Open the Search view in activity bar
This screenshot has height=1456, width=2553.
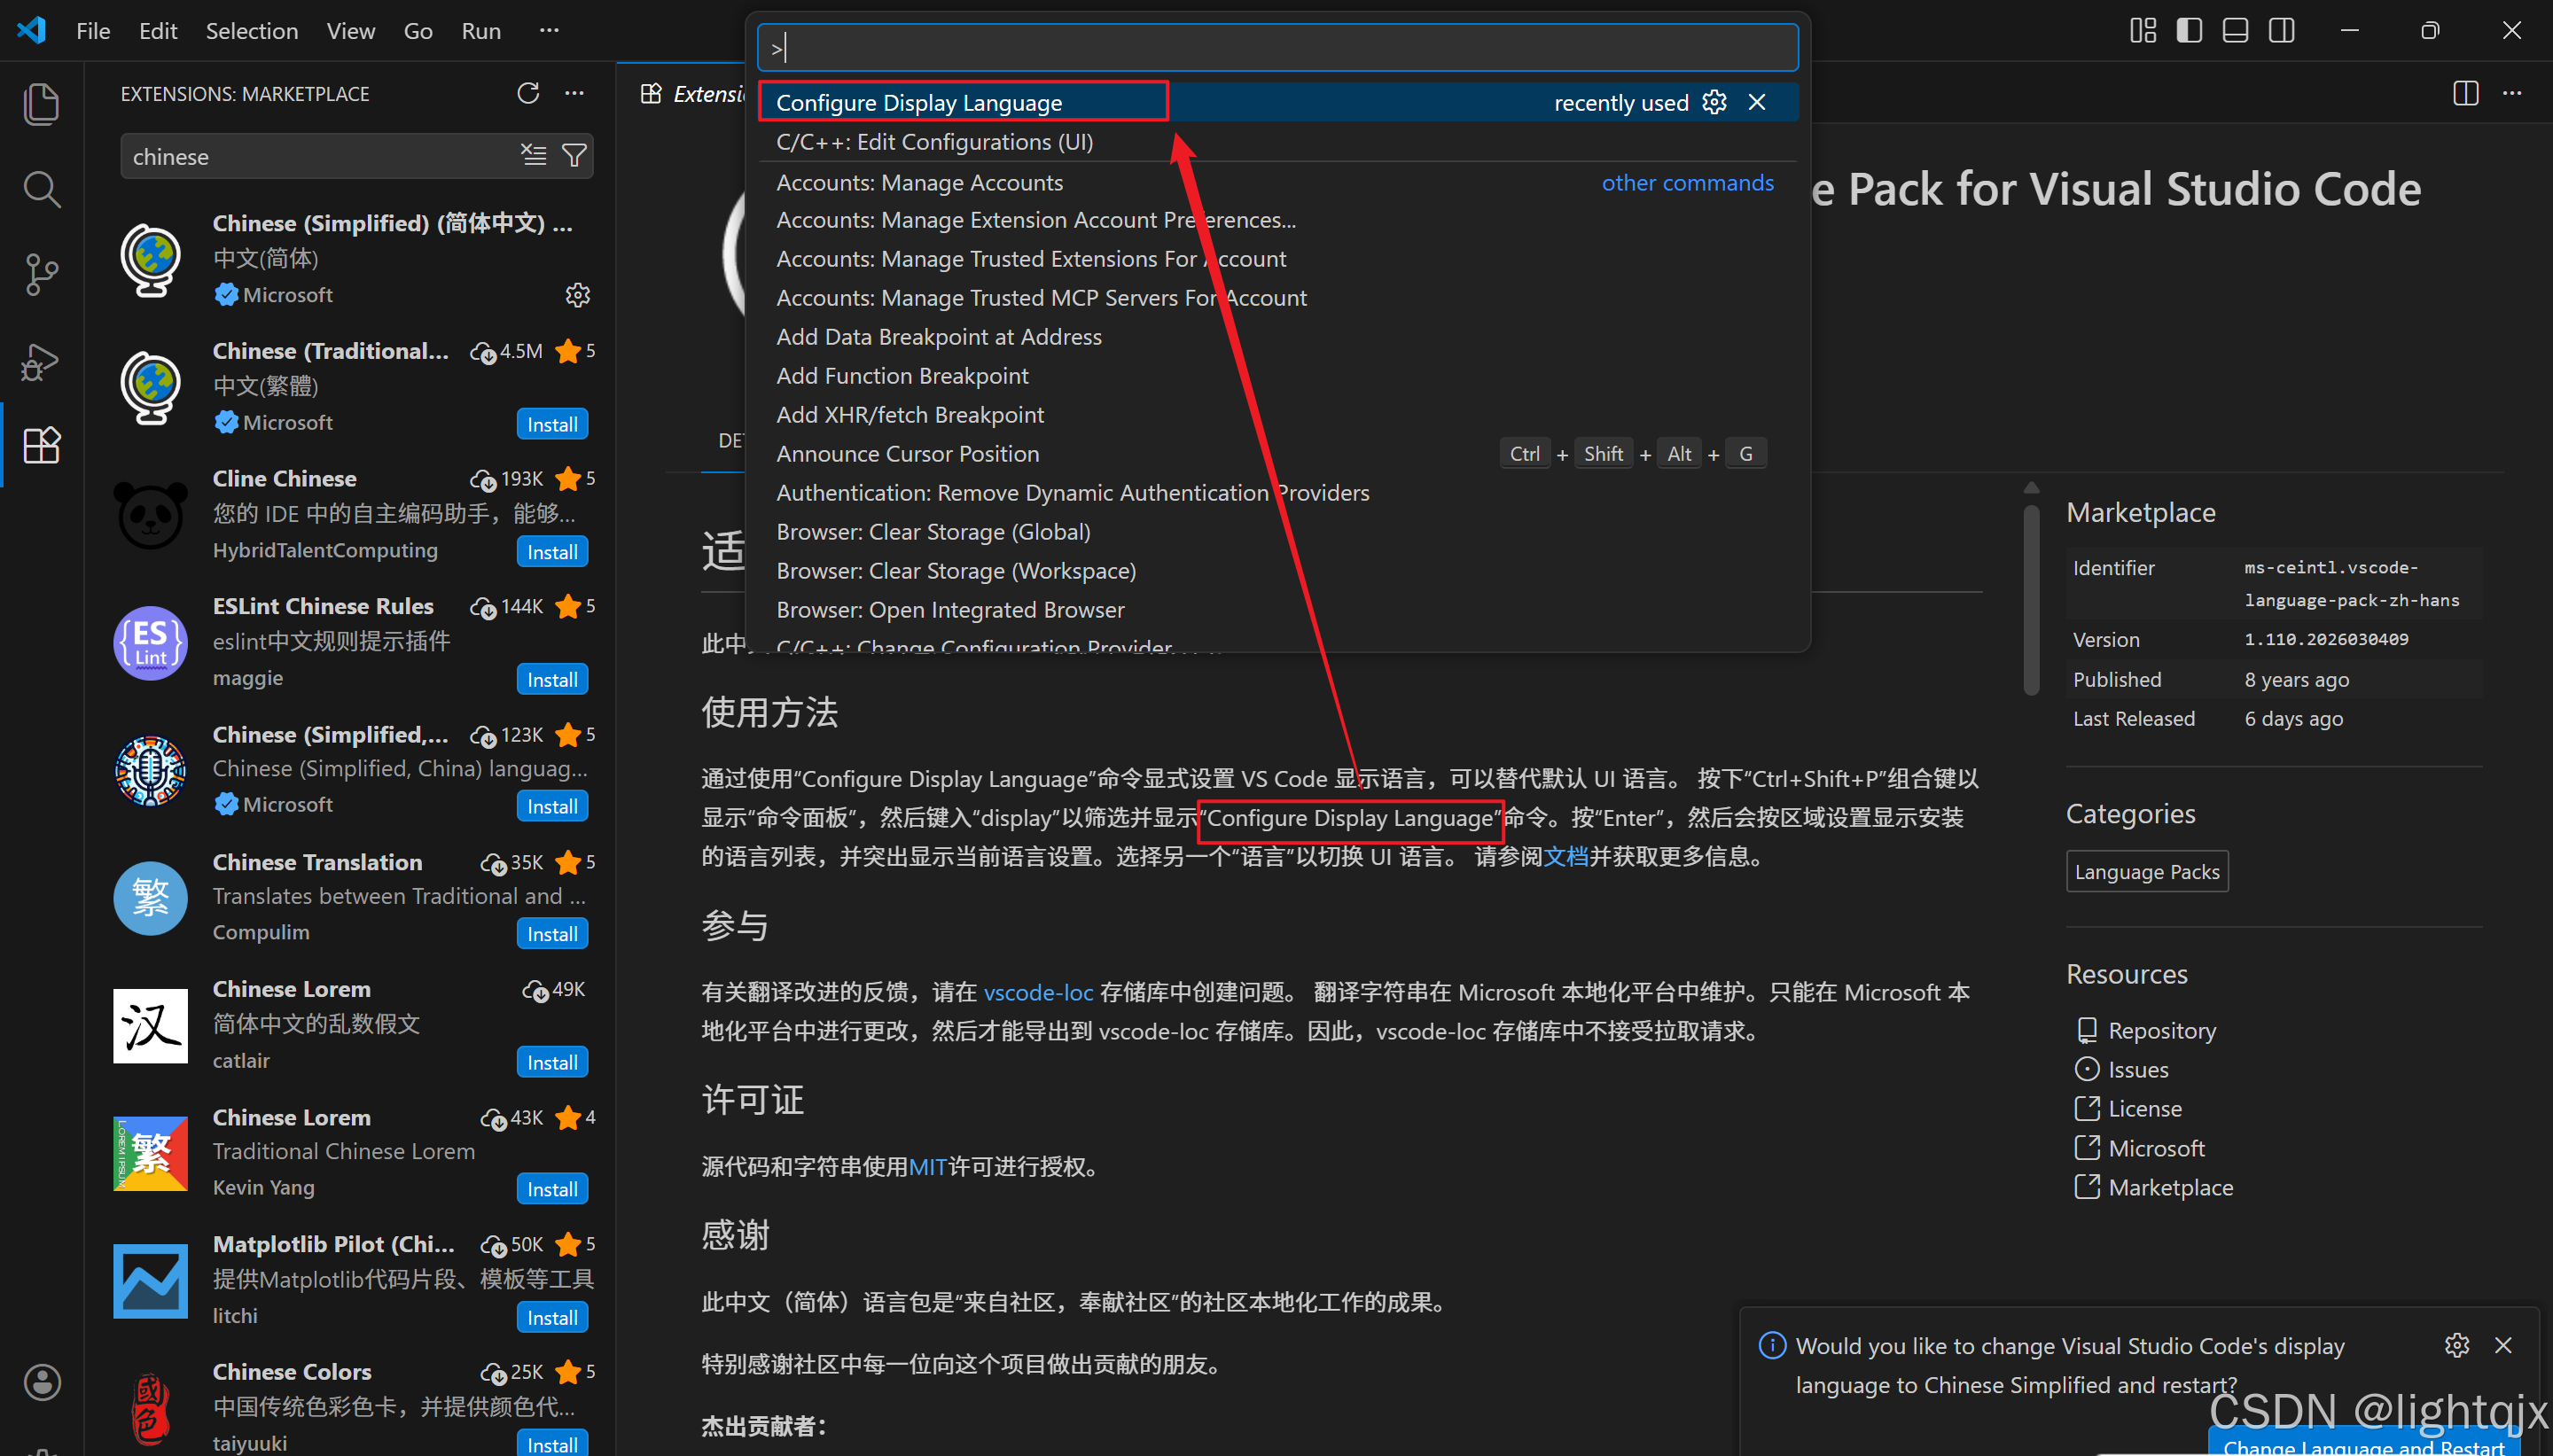(x=41, y=189)
